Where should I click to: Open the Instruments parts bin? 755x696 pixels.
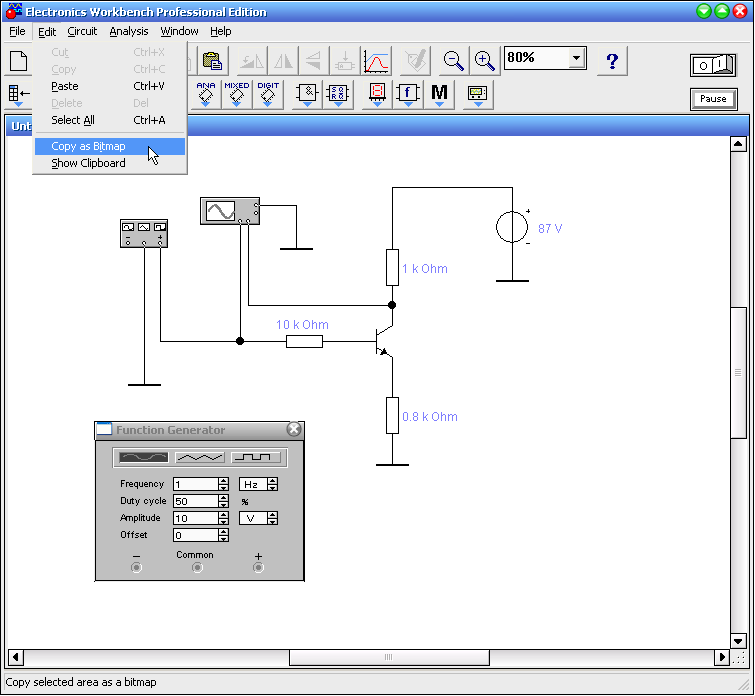(x=478, y=94)
